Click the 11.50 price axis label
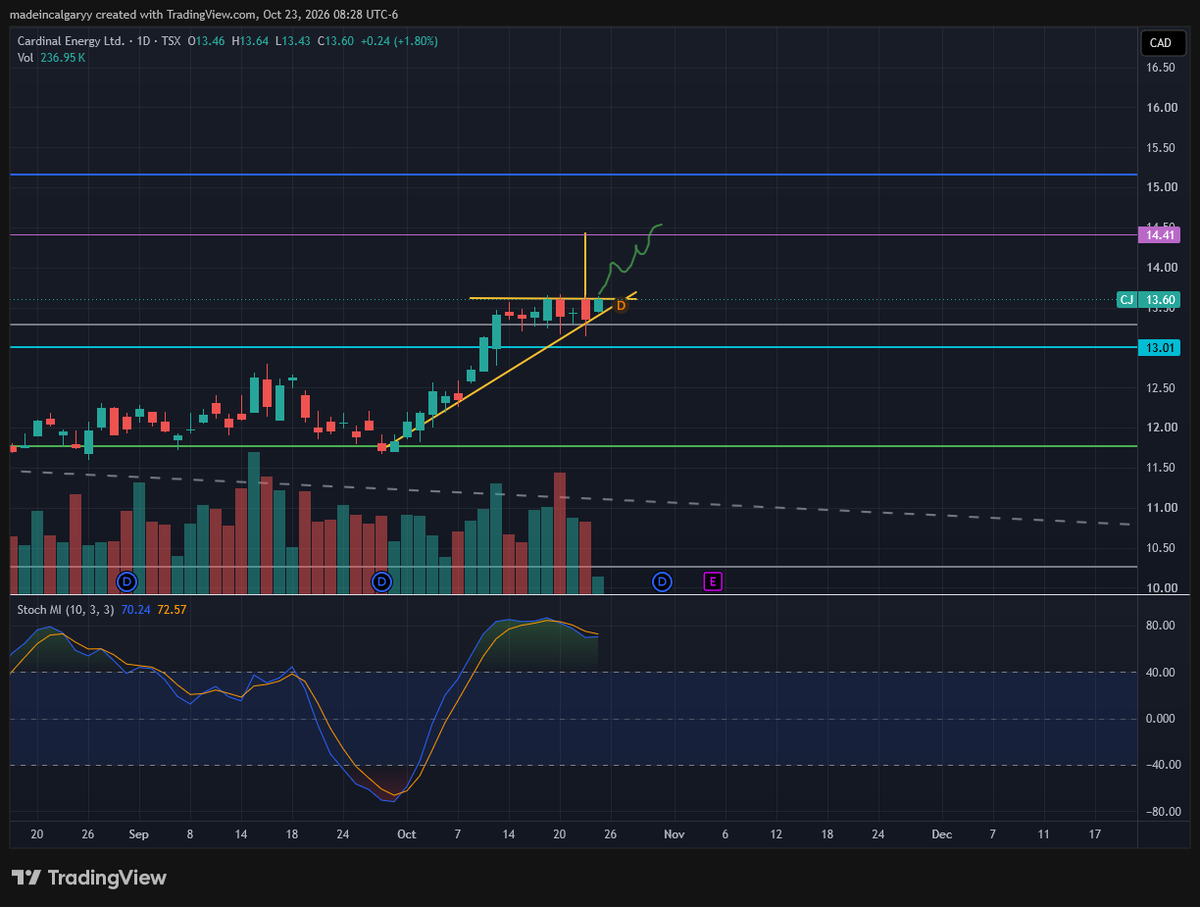Screen dimensions: 1200x907 point(1160,468)
